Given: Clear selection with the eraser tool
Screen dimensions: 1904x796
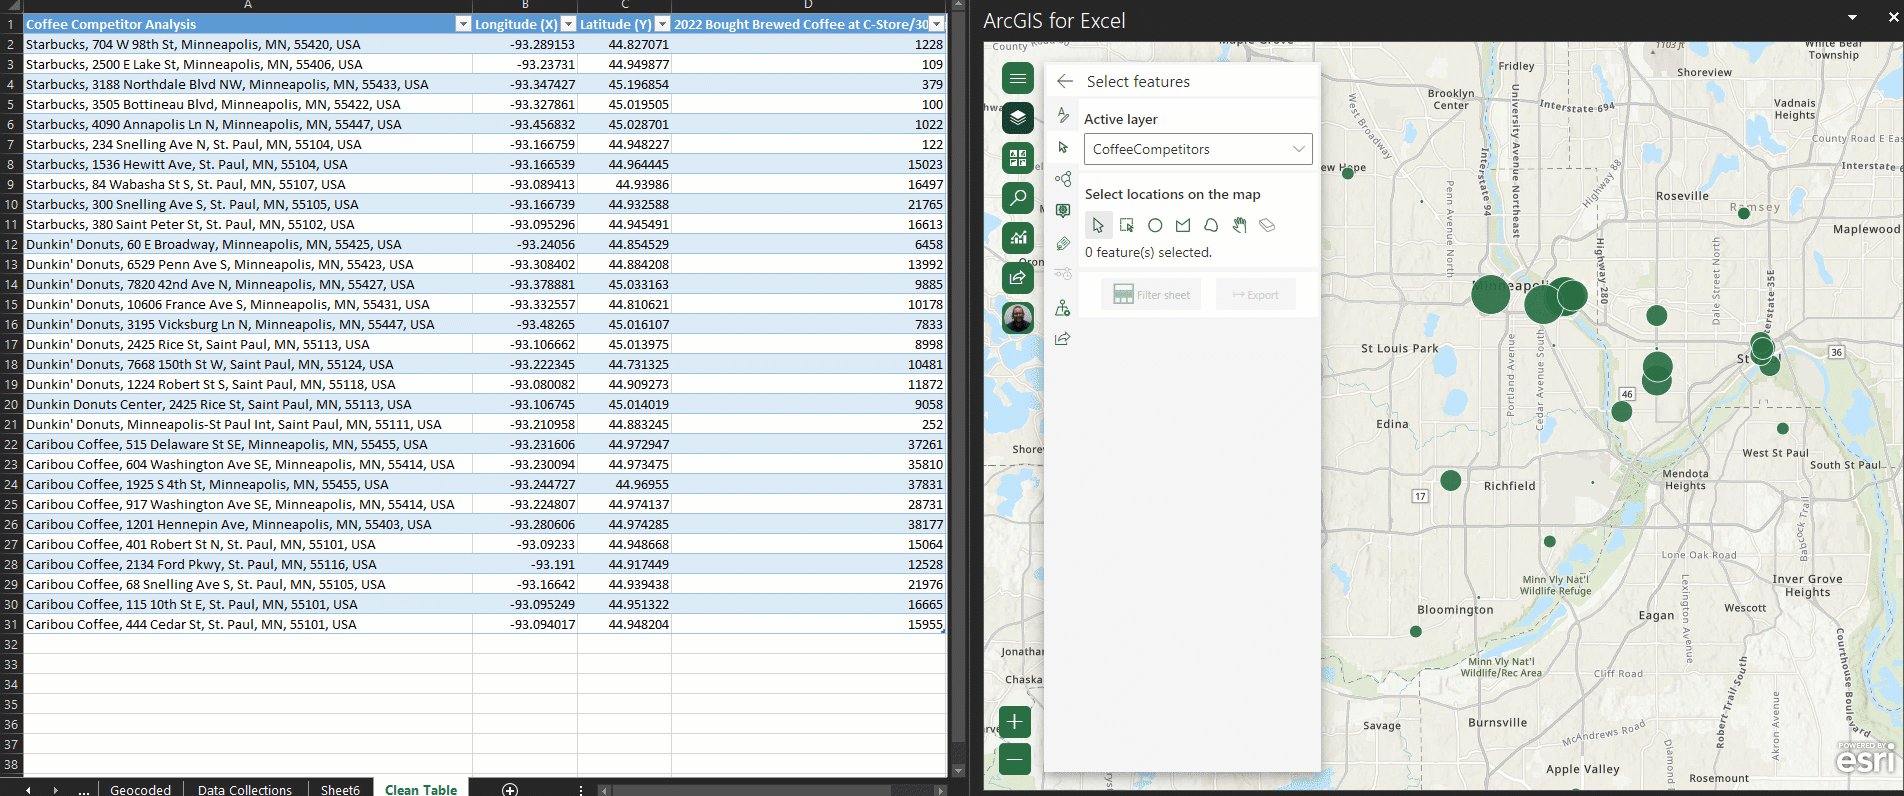Looking at the screenshot, I should [x=1267, y=225].
